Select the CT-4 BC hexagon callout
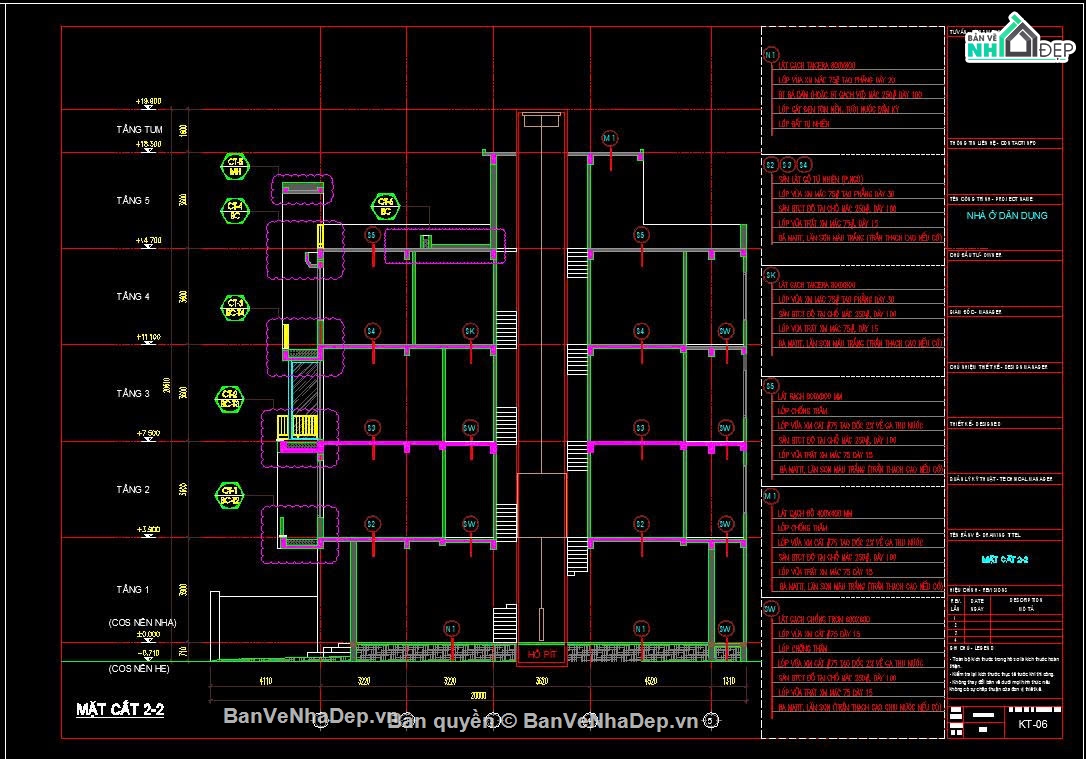The width and height of the screenshot is (1086, 759). tap(235, 211)
